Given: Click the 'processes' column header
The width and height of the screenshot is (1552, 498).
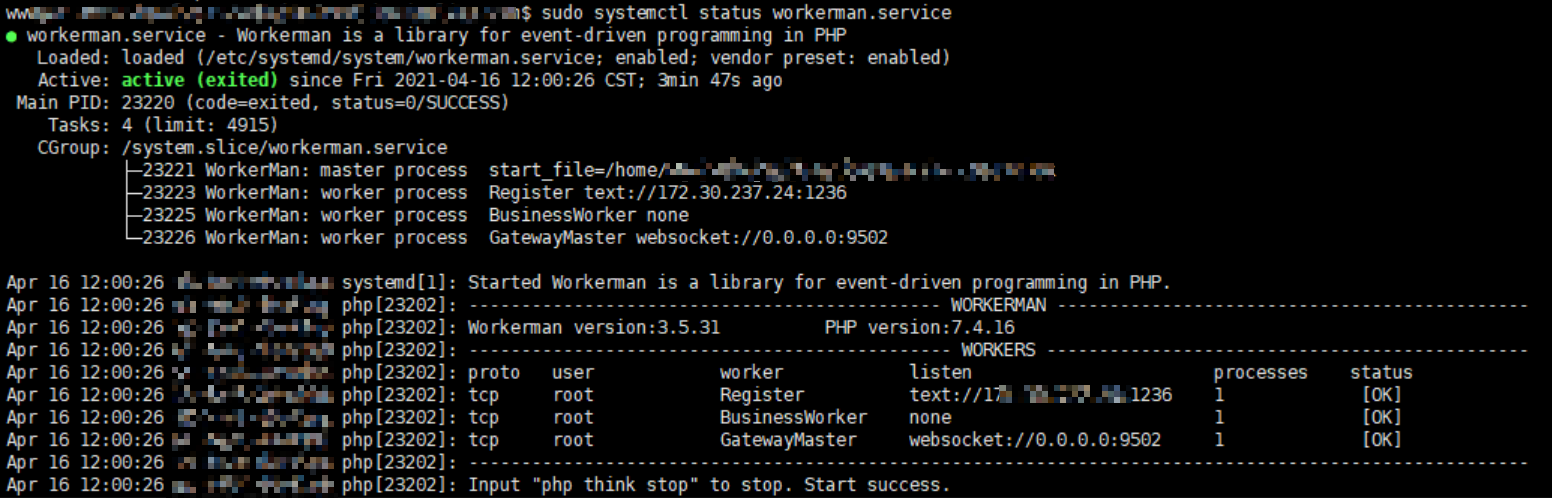Looking at the screenshot, I should click(x=1260, y=373).
